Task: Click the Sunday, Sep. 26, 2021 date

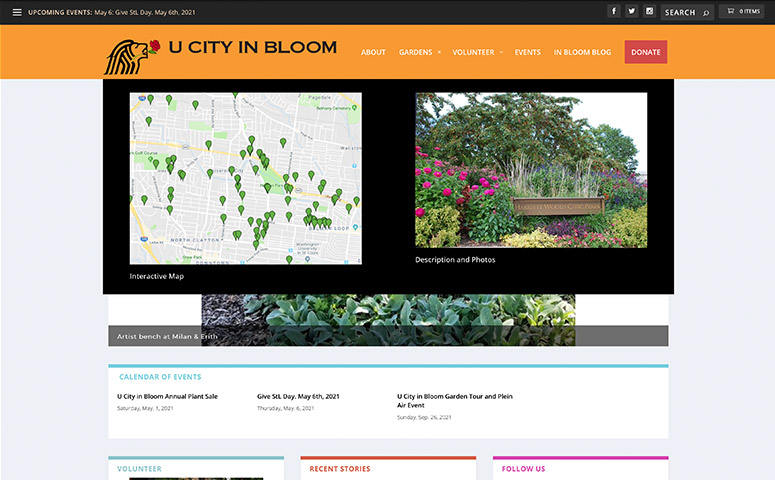Action: click(x=424, y=417)
